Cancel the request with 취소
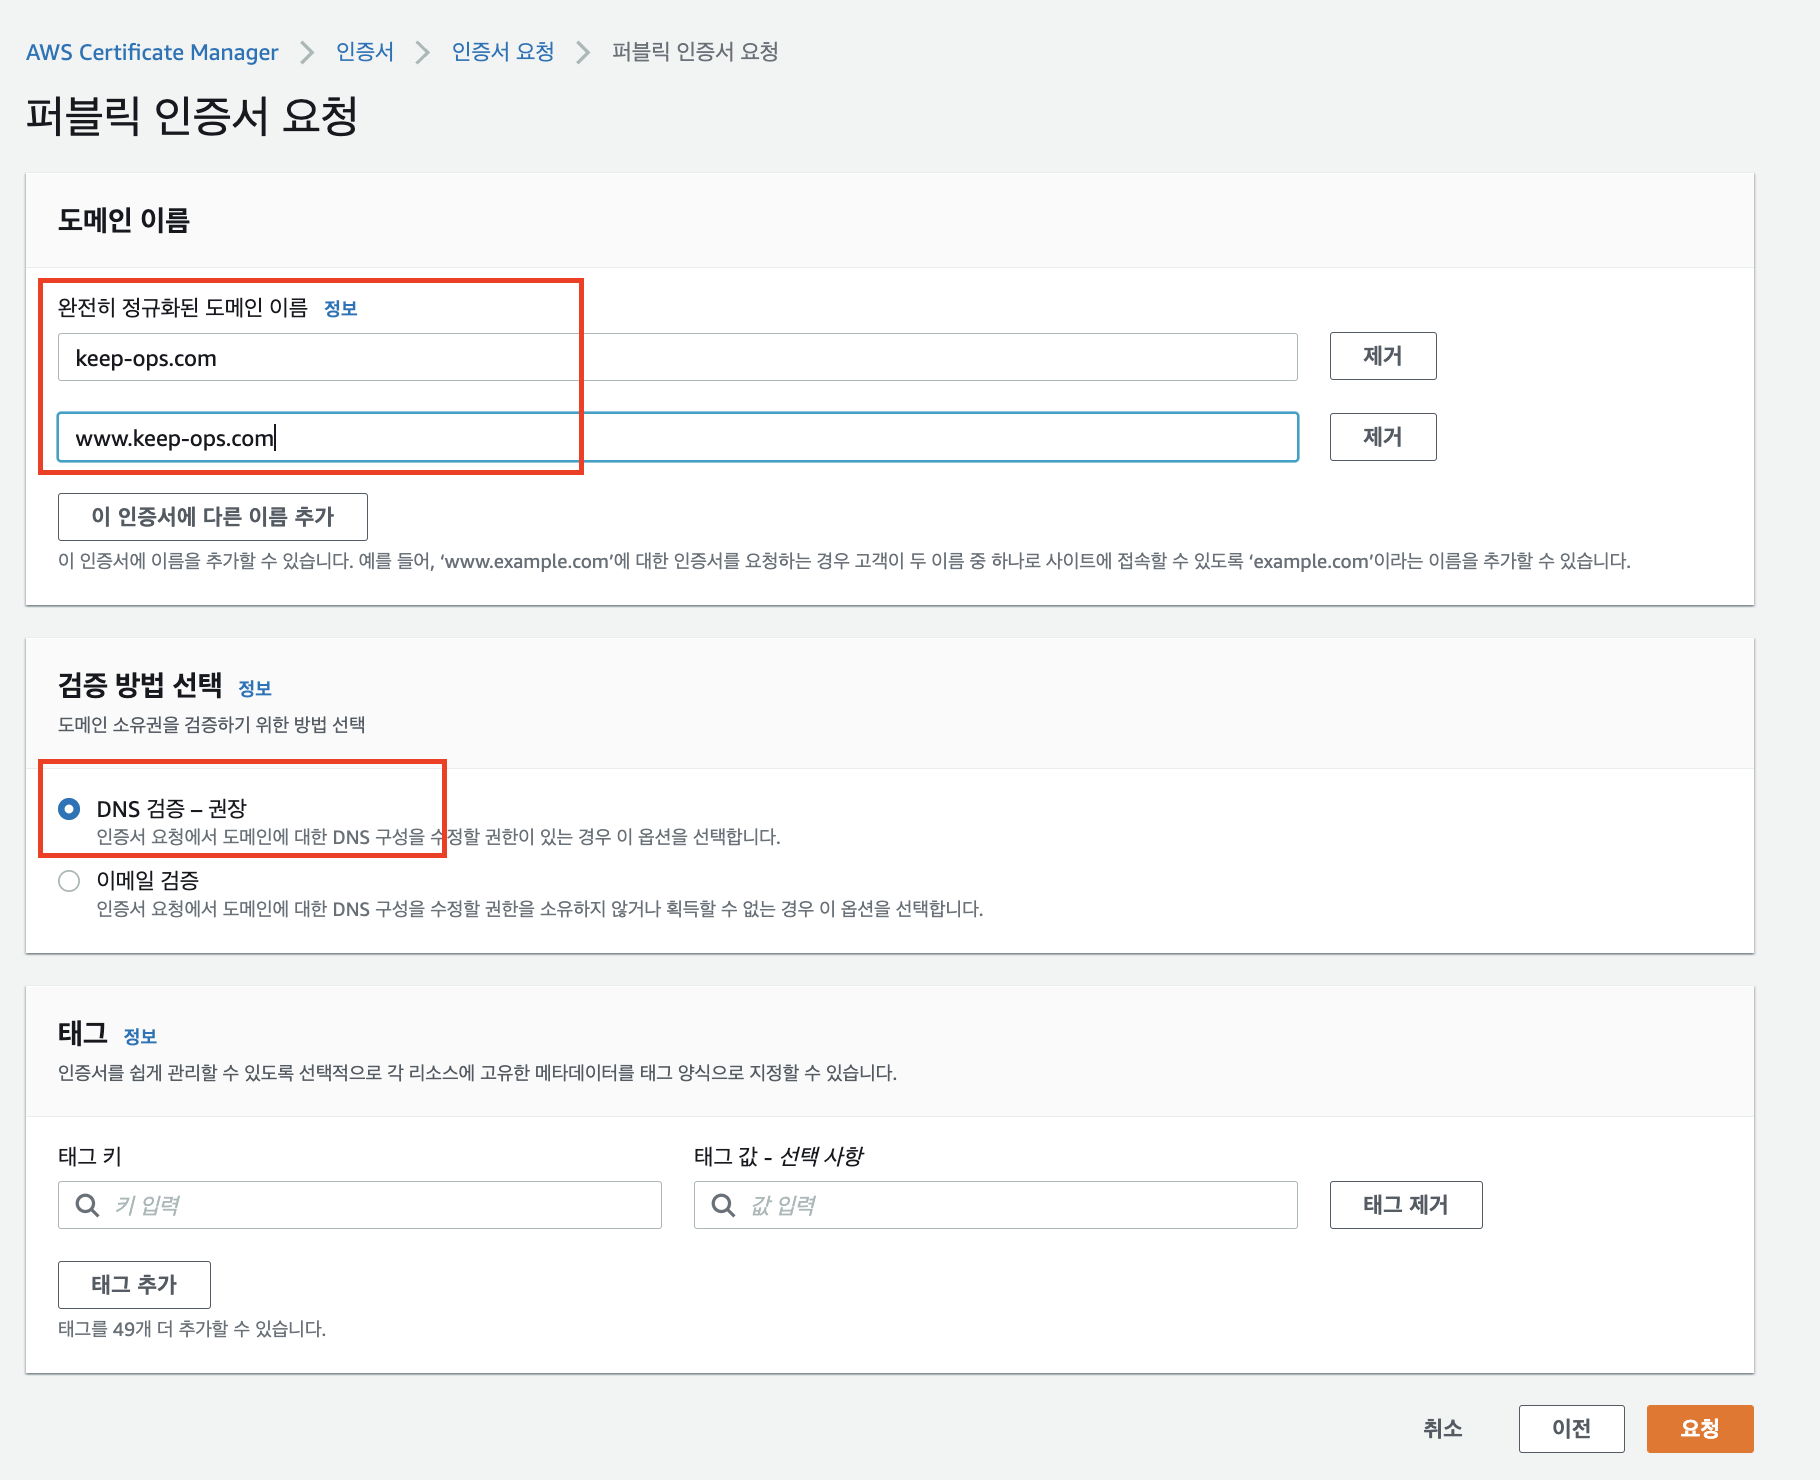Viewport: 1820px width, 1480px height. [1443, 1429]
